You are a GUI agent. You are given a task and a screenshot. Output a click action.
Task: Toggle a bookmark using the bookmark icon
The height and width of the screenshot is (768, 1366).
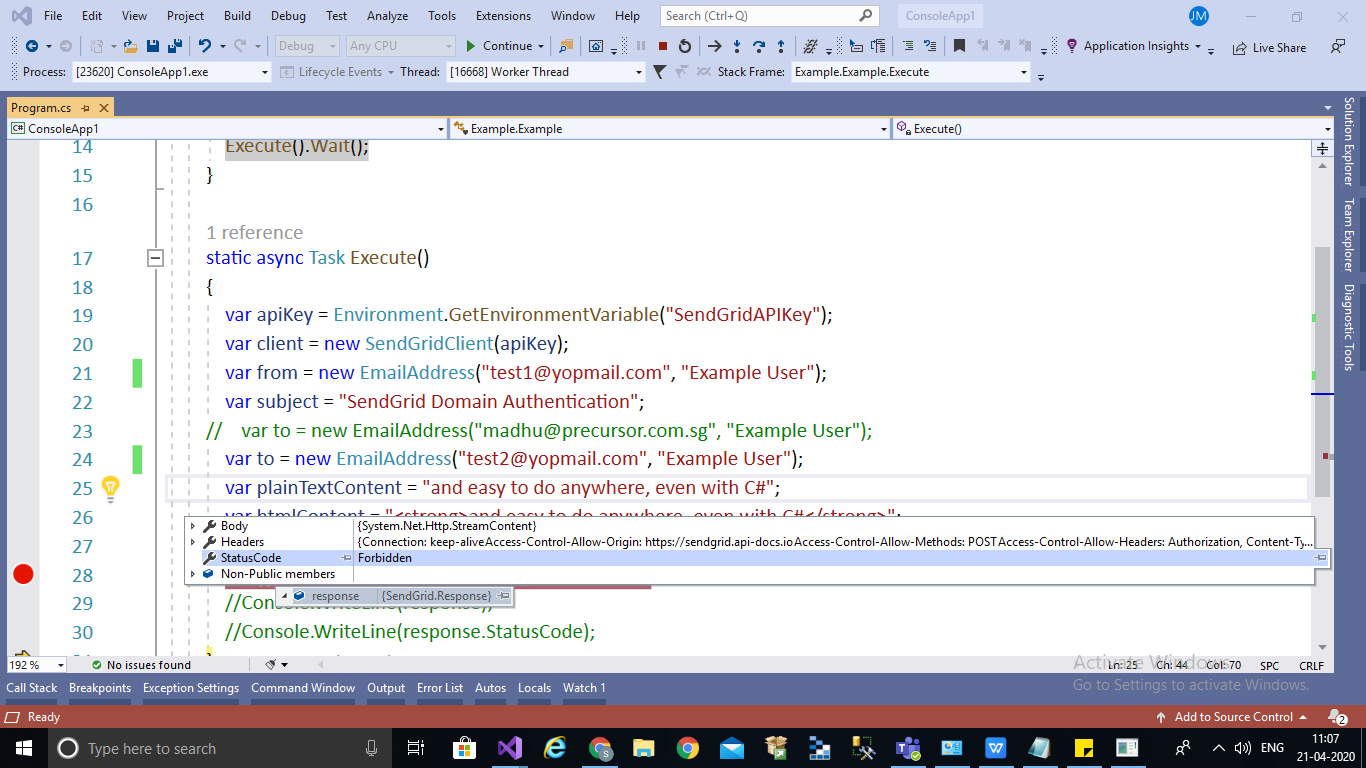959,44
